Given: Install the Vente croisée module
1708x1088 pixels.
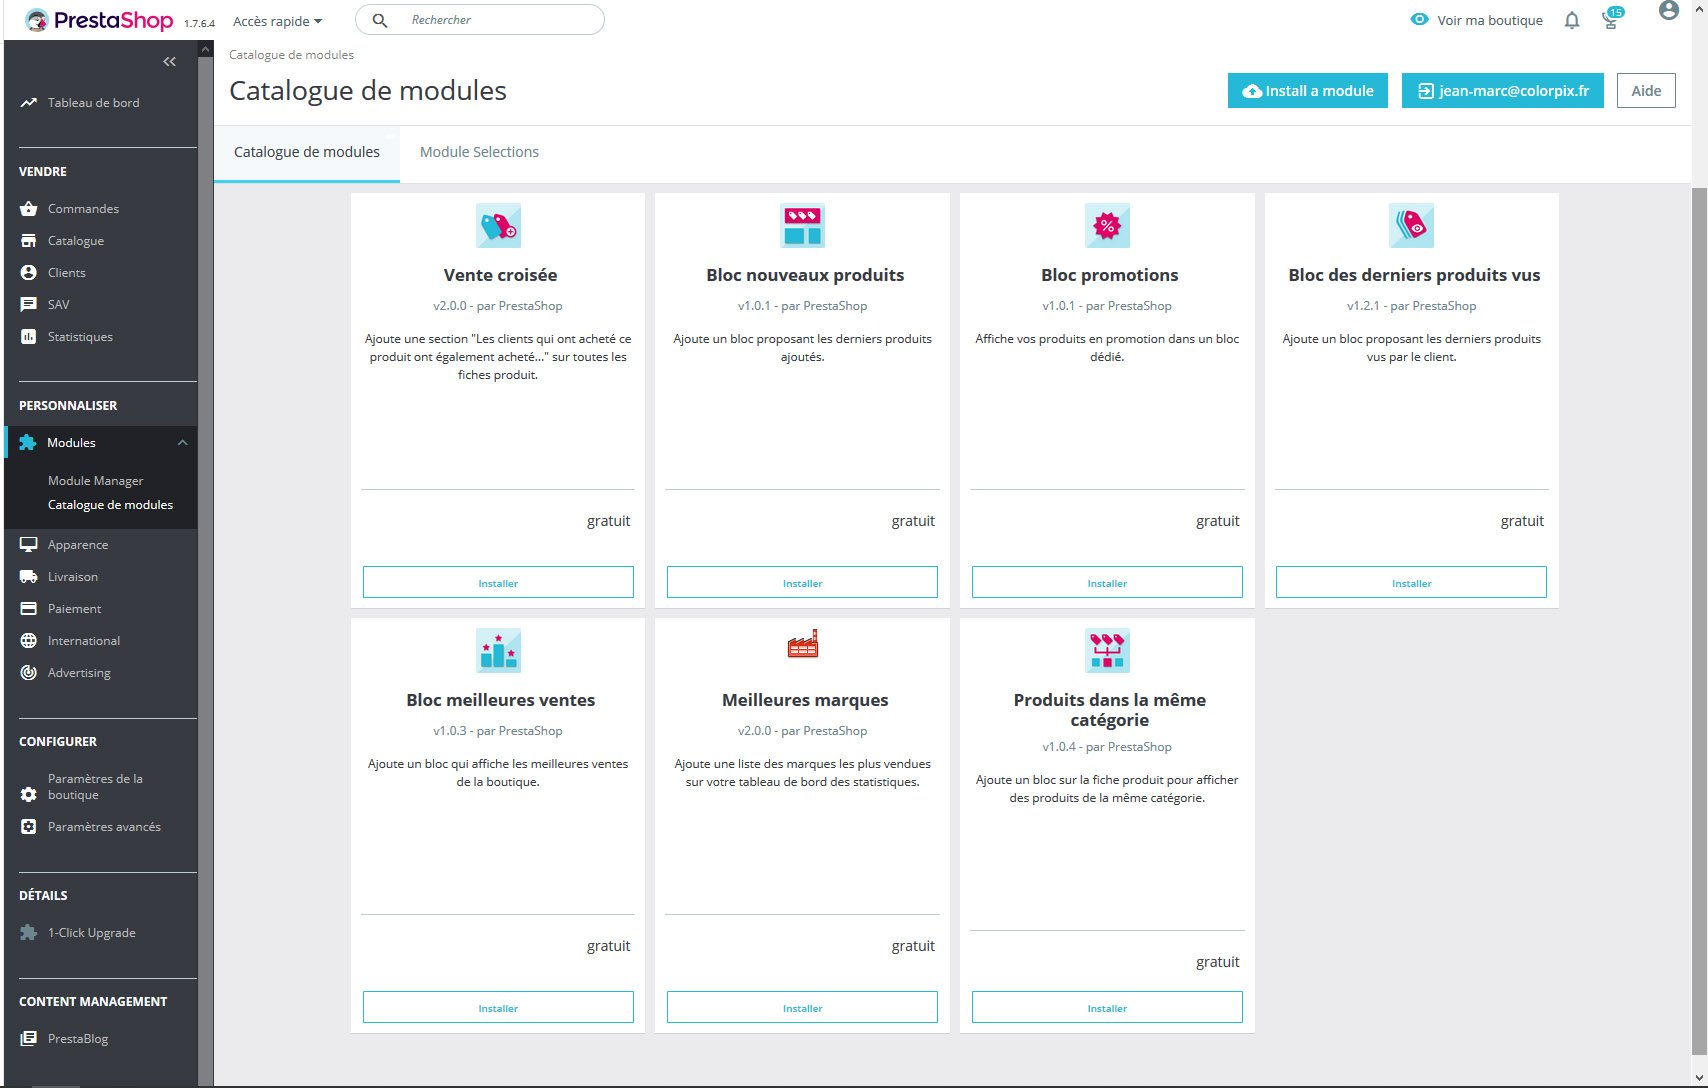Looking at the screenshot, I should (x=498, y=583).
